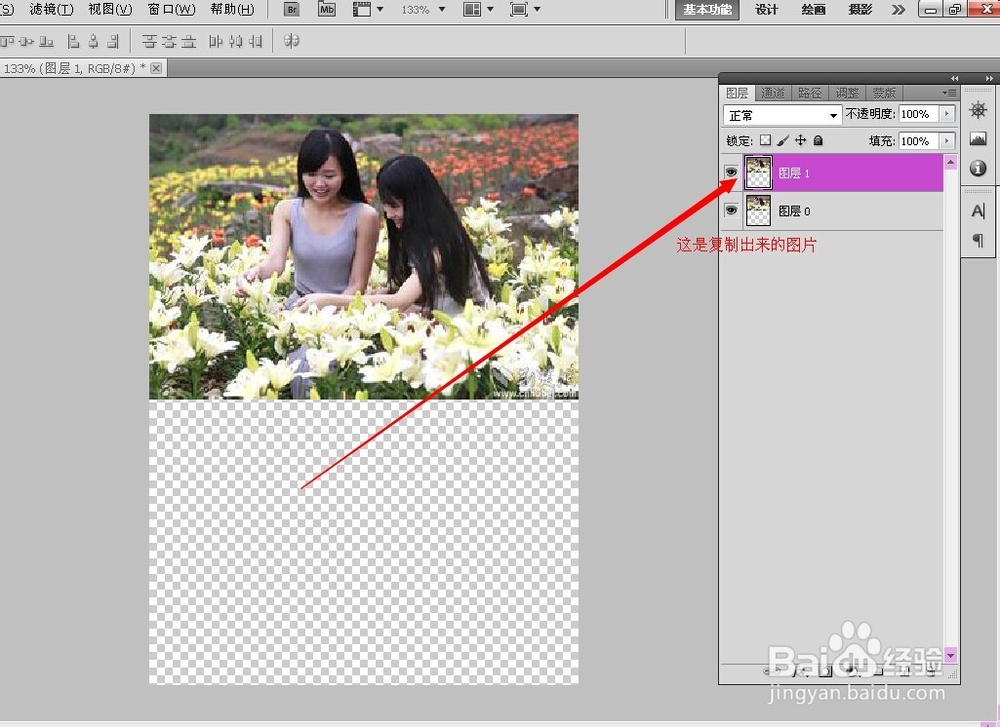Click the Auto-Align Layers icon
Image resolution: width=1000 pixels, height=727 pixels.
(291, 41)
